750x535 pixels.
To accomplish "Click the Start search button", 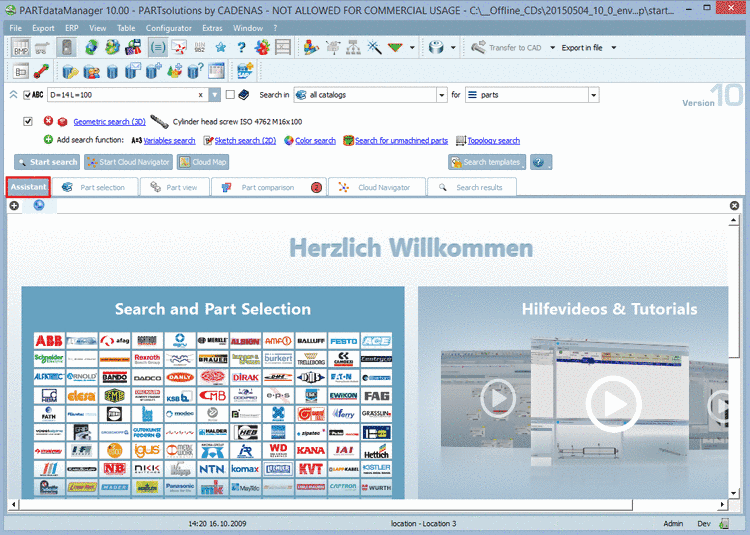I will pos(47,162).
